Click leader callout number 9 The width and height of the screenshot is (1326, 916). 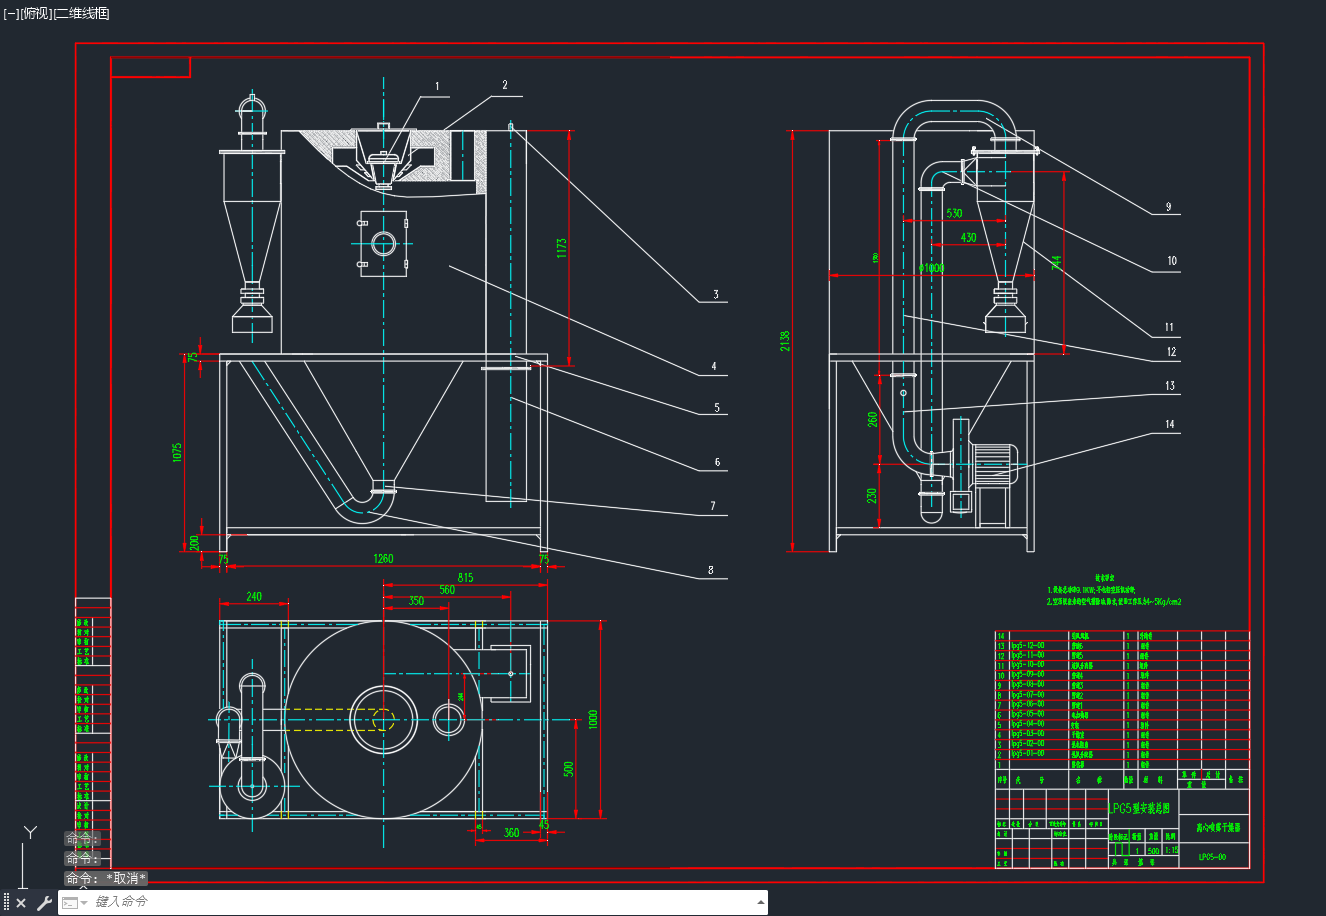pyautogui.click(x=1167, y=207)
